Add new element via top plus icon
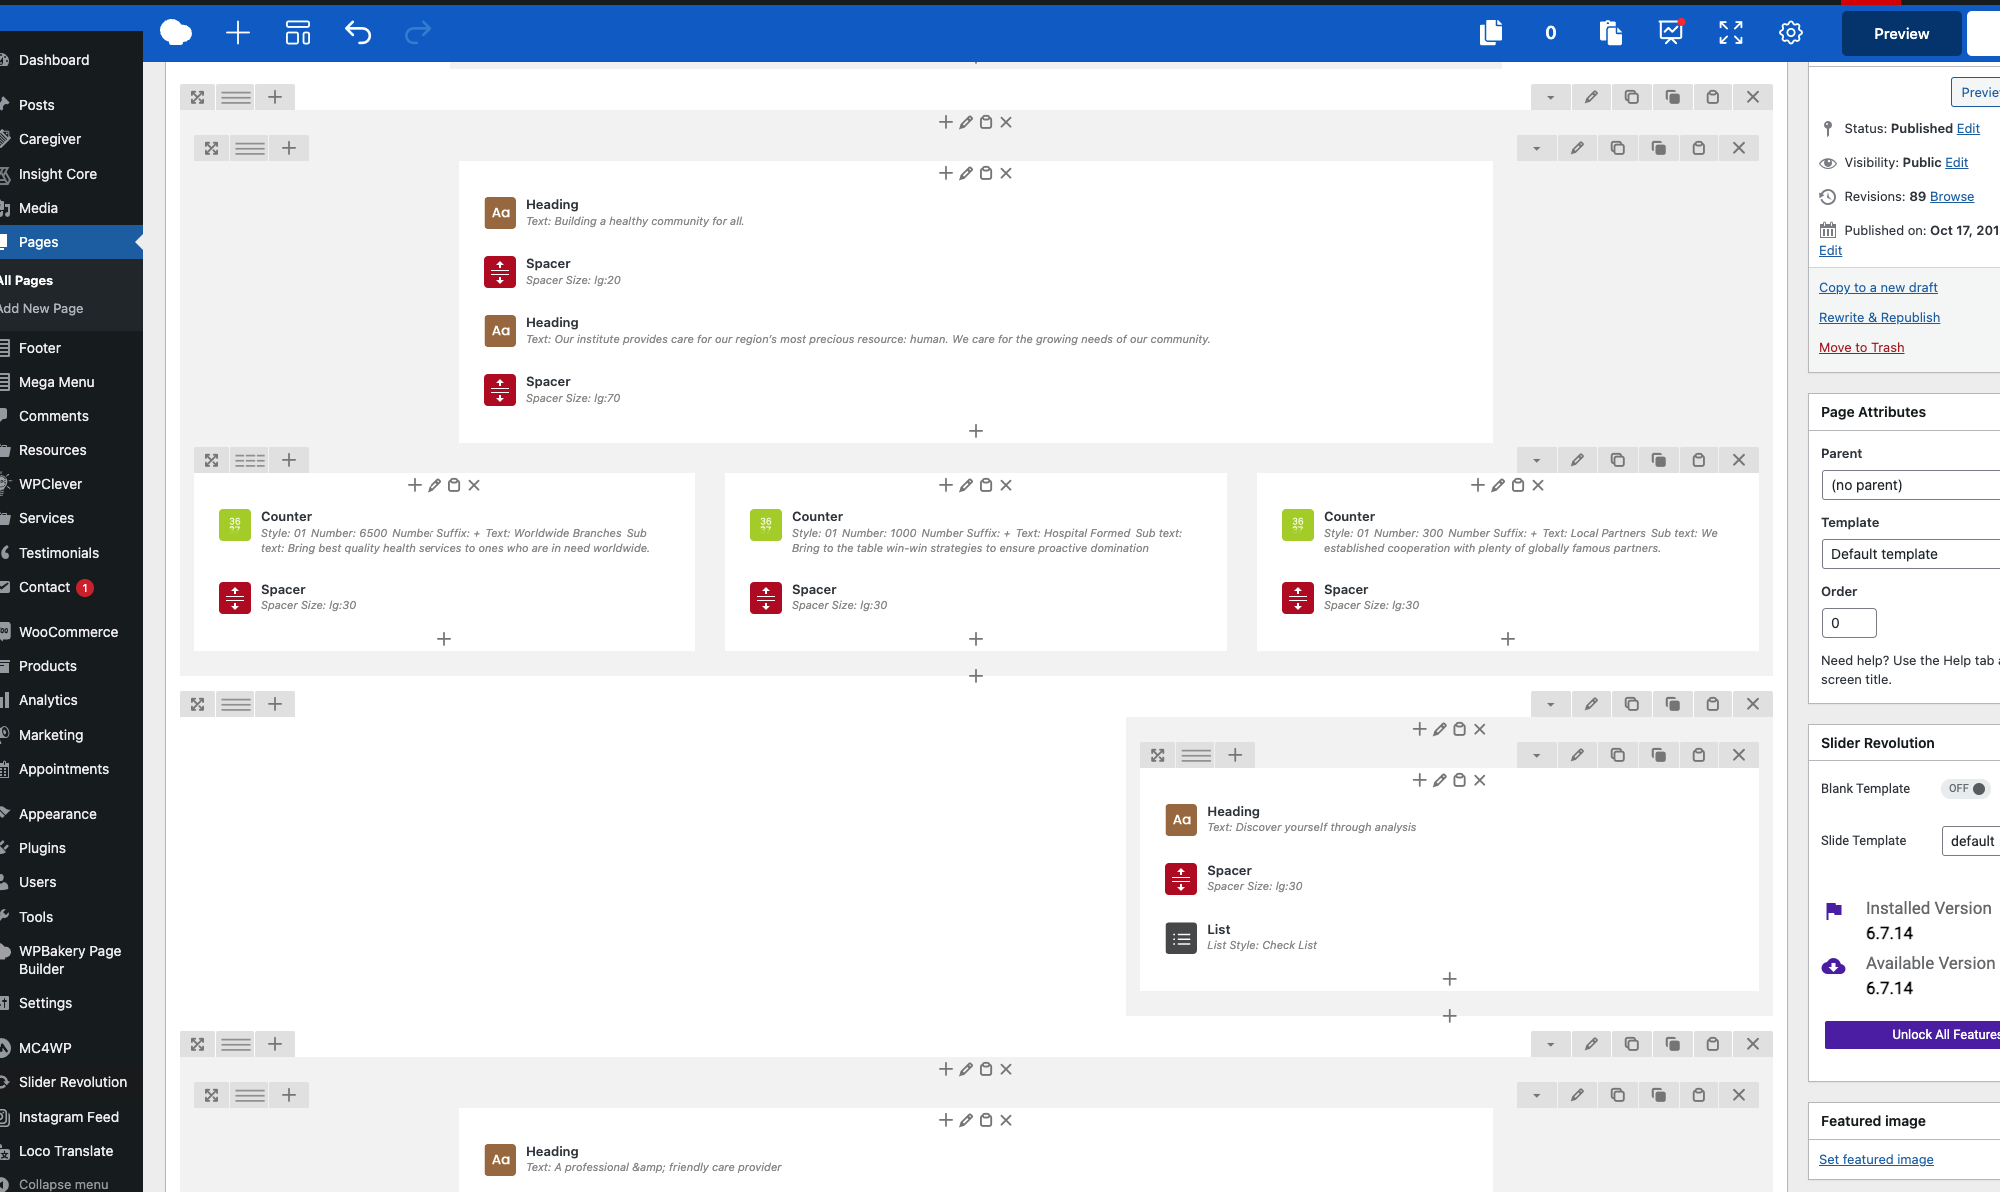Viewport: 2000px width, 1192px height. (238, 33)
